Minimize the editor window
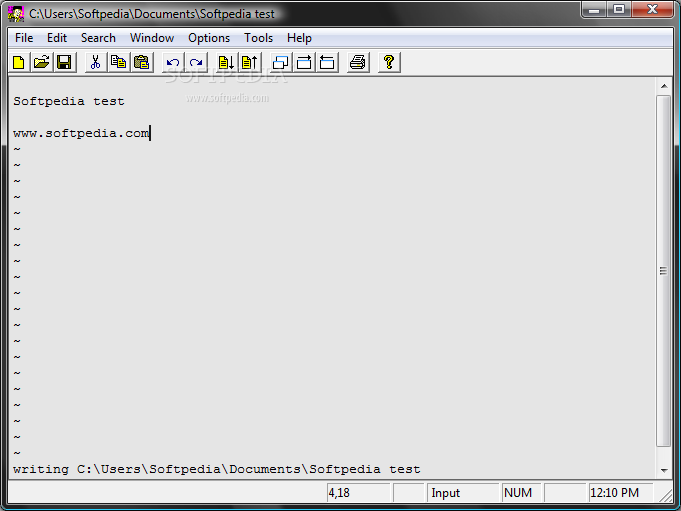The image size is (681, 511). coord(594,9)
